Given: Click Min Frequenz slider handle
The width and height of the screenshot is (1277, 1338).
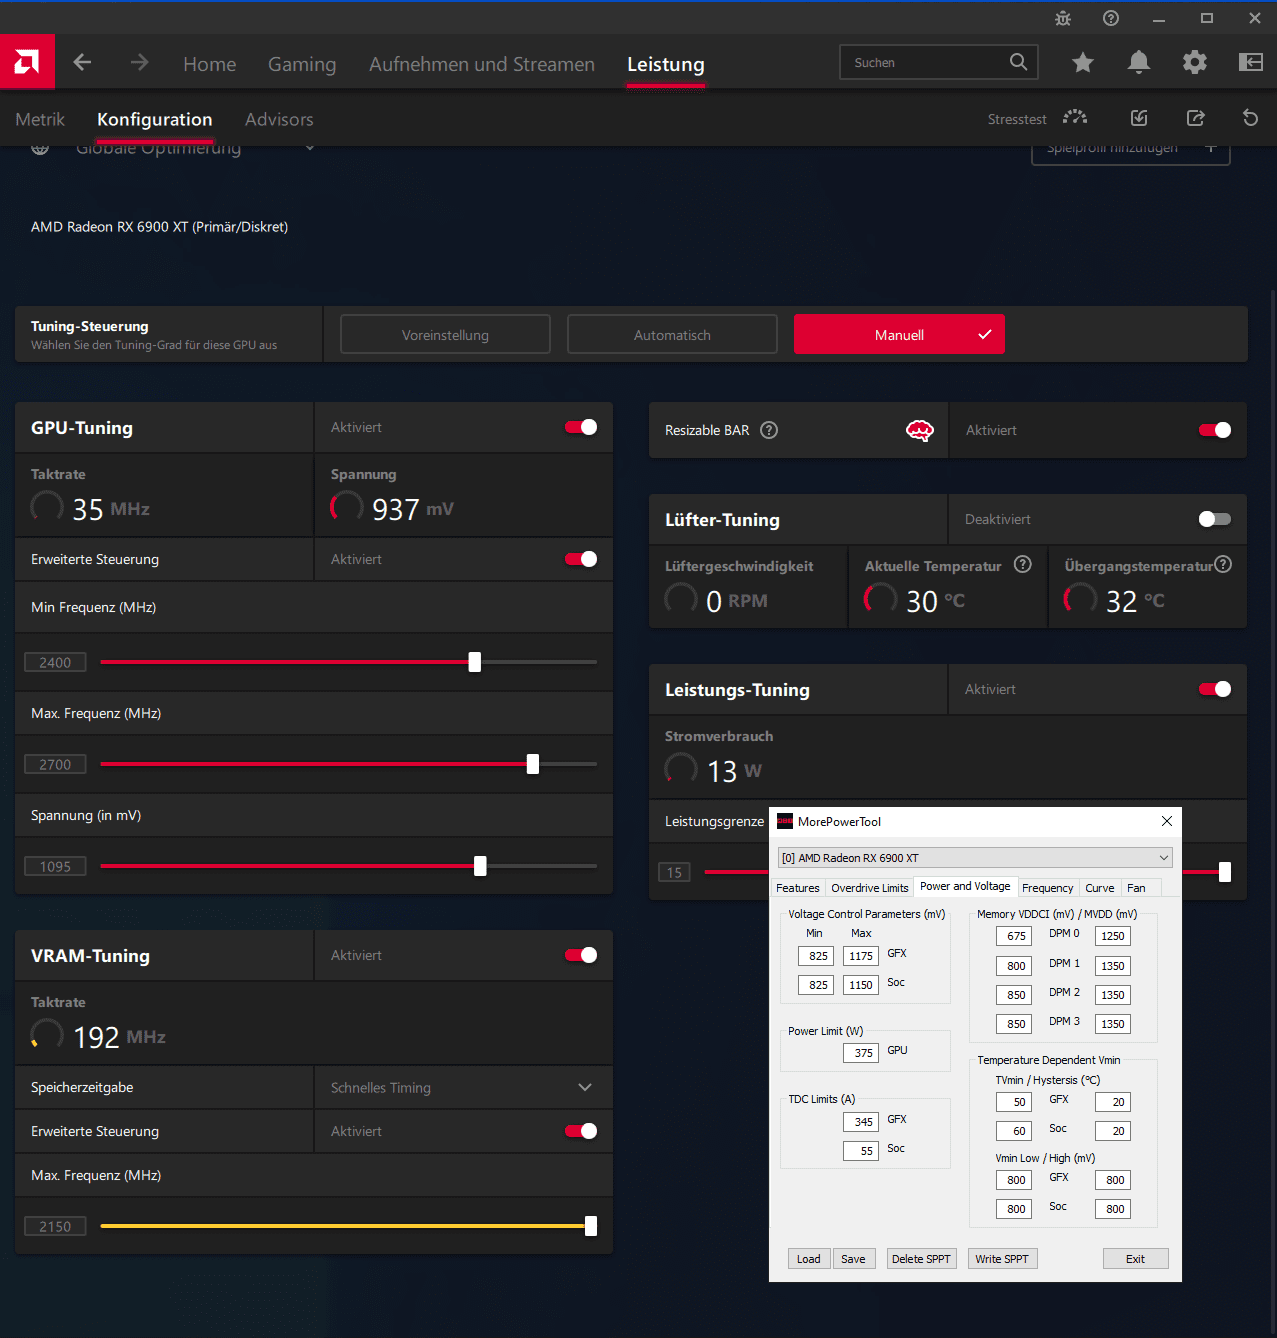Looking at the screenshot, I should [x=475, y=662].
